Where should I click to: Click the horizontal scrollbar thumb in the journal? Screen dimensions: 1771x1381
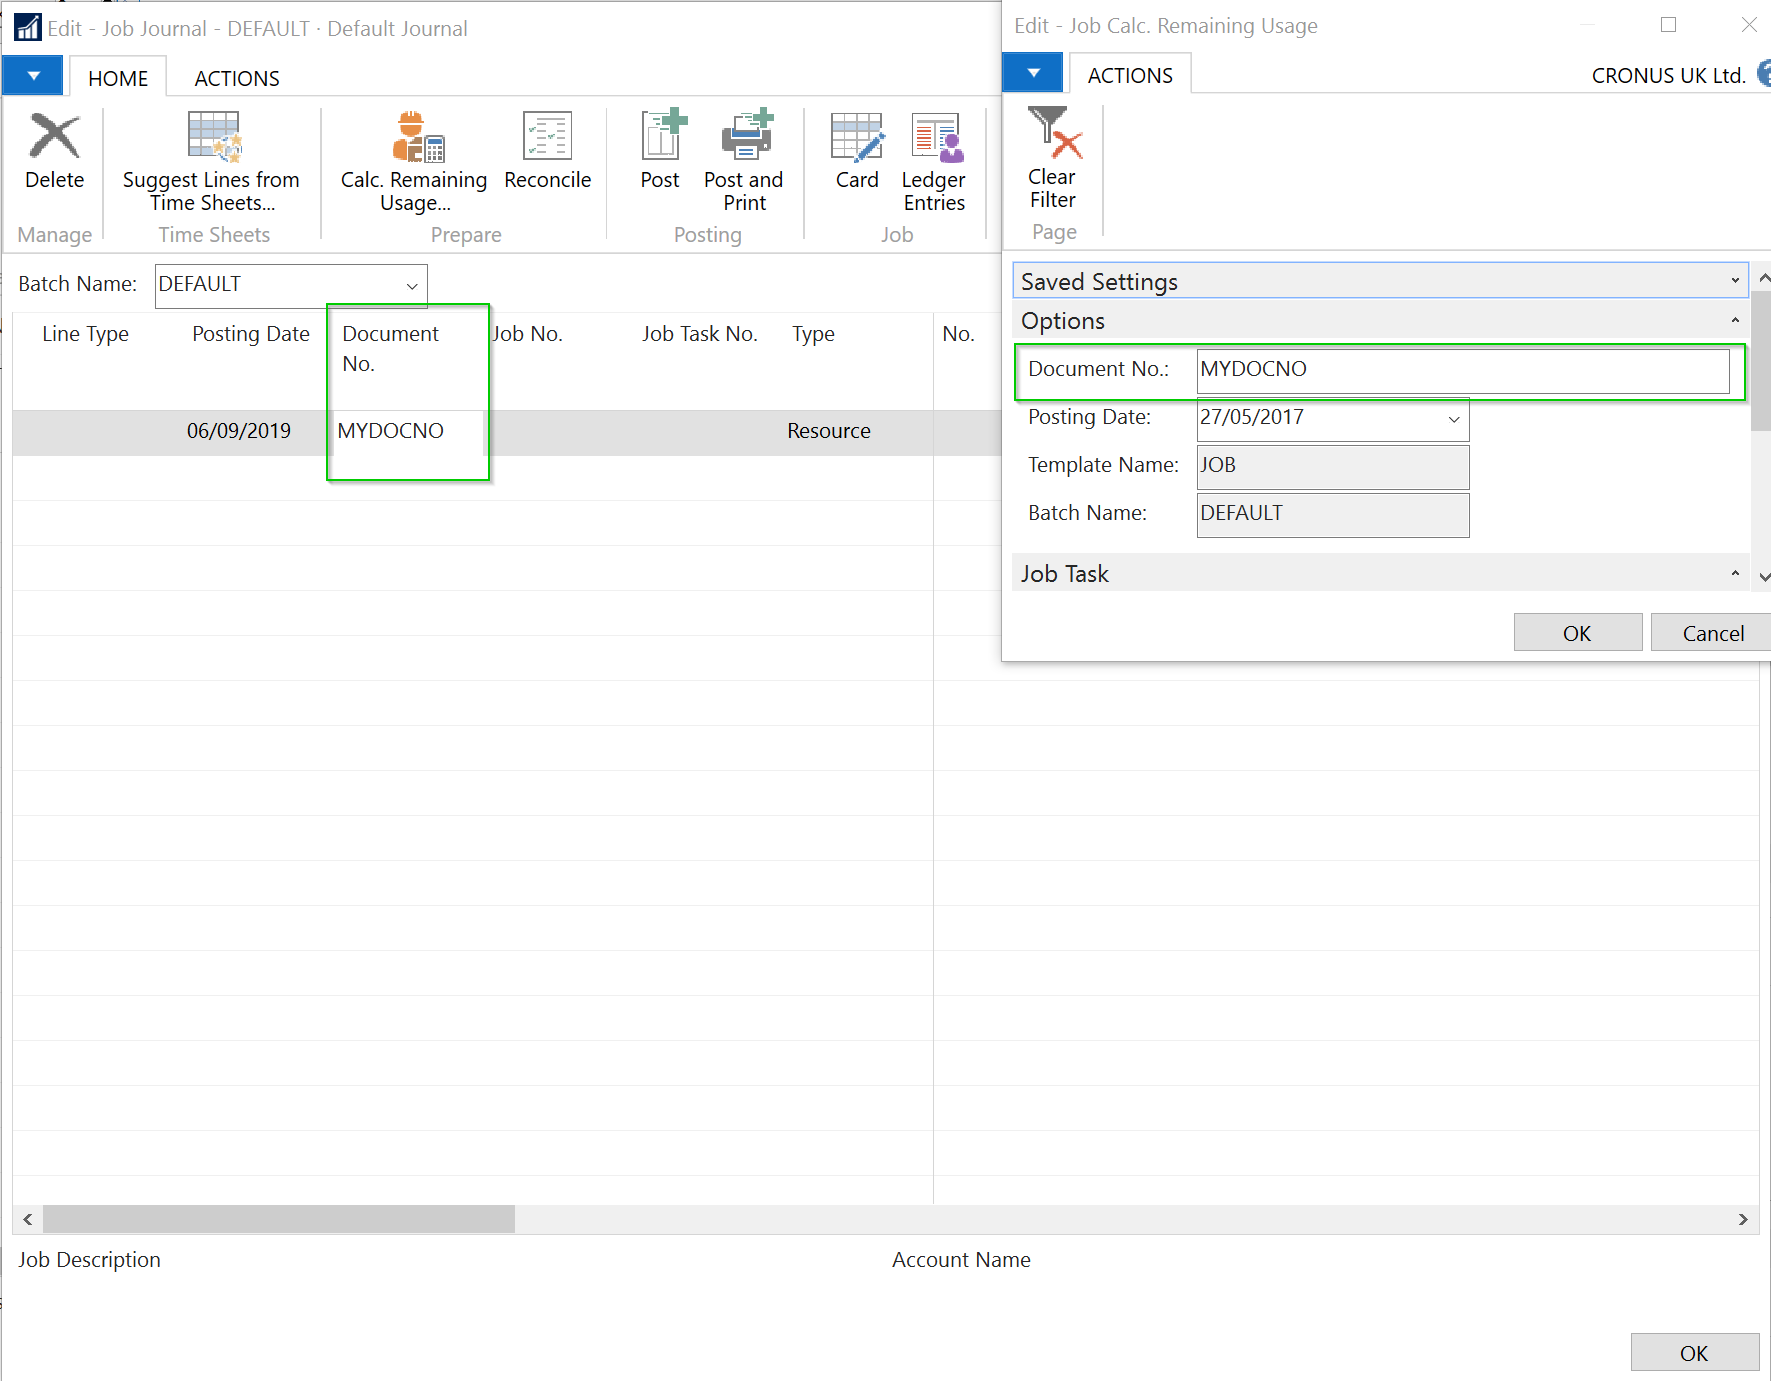(278, 1219)
